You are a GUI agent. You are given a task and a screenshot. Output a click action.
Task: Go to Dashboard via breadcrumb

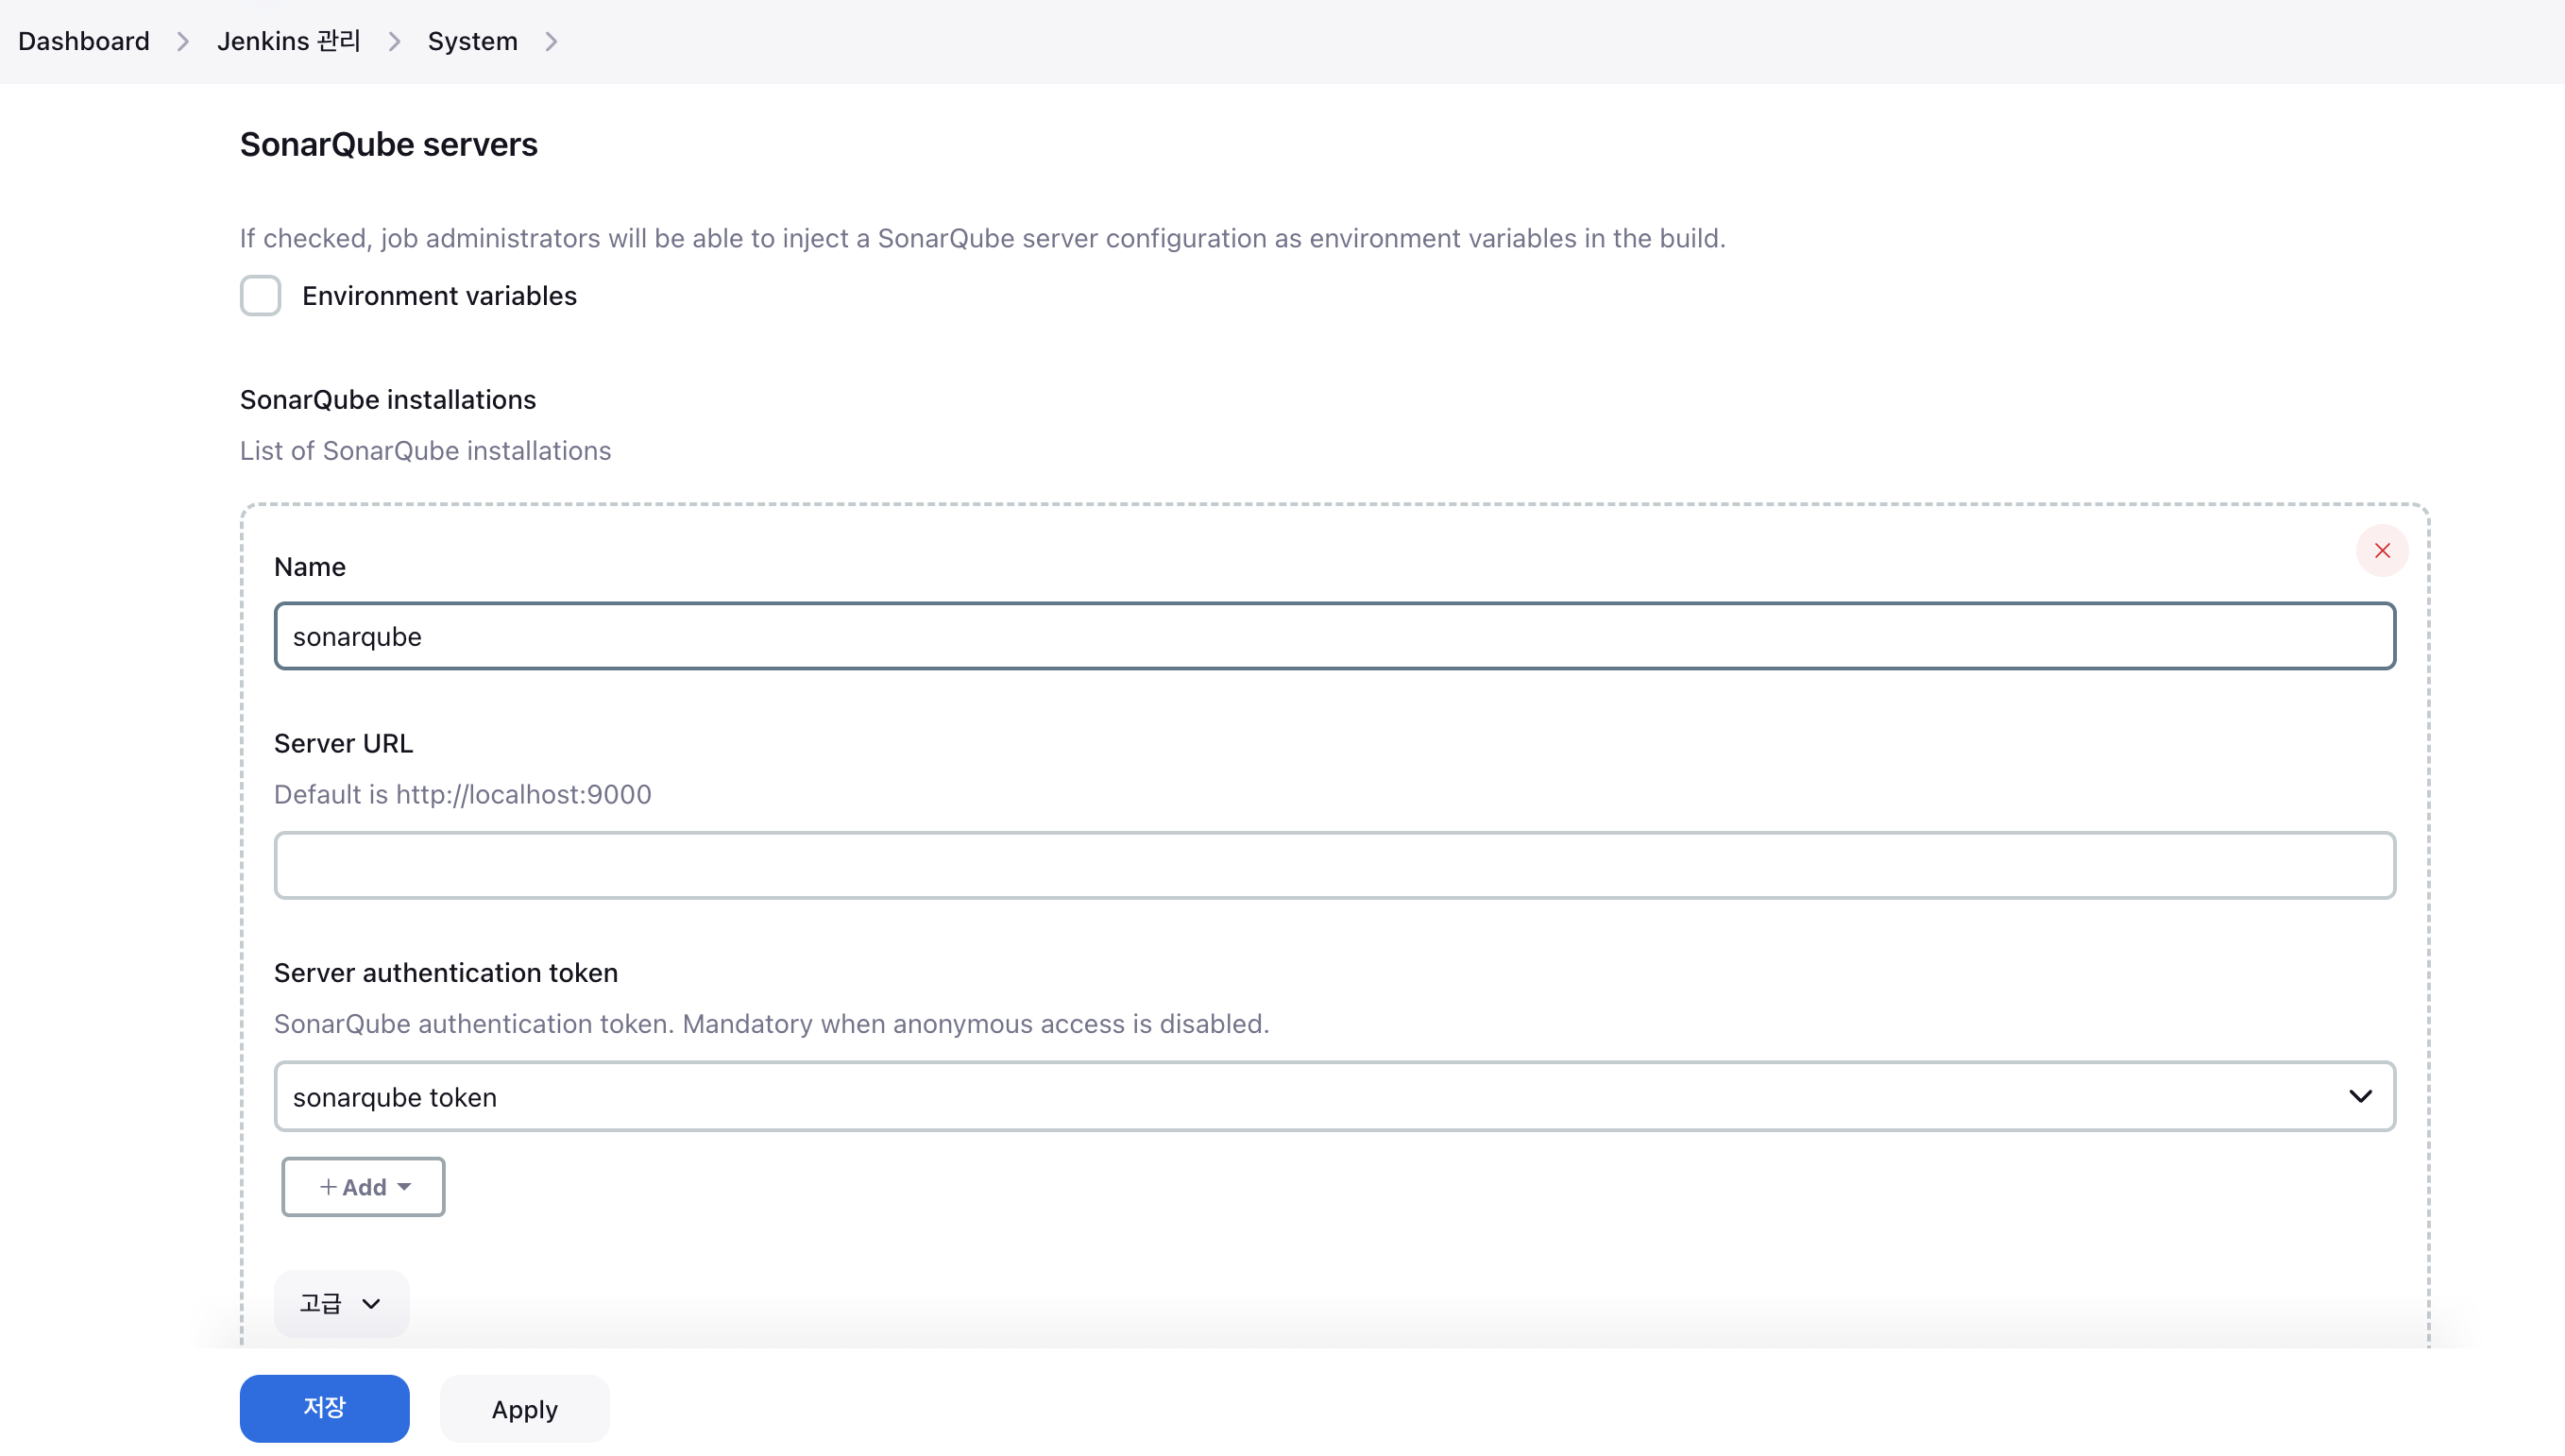pos(84,41)
